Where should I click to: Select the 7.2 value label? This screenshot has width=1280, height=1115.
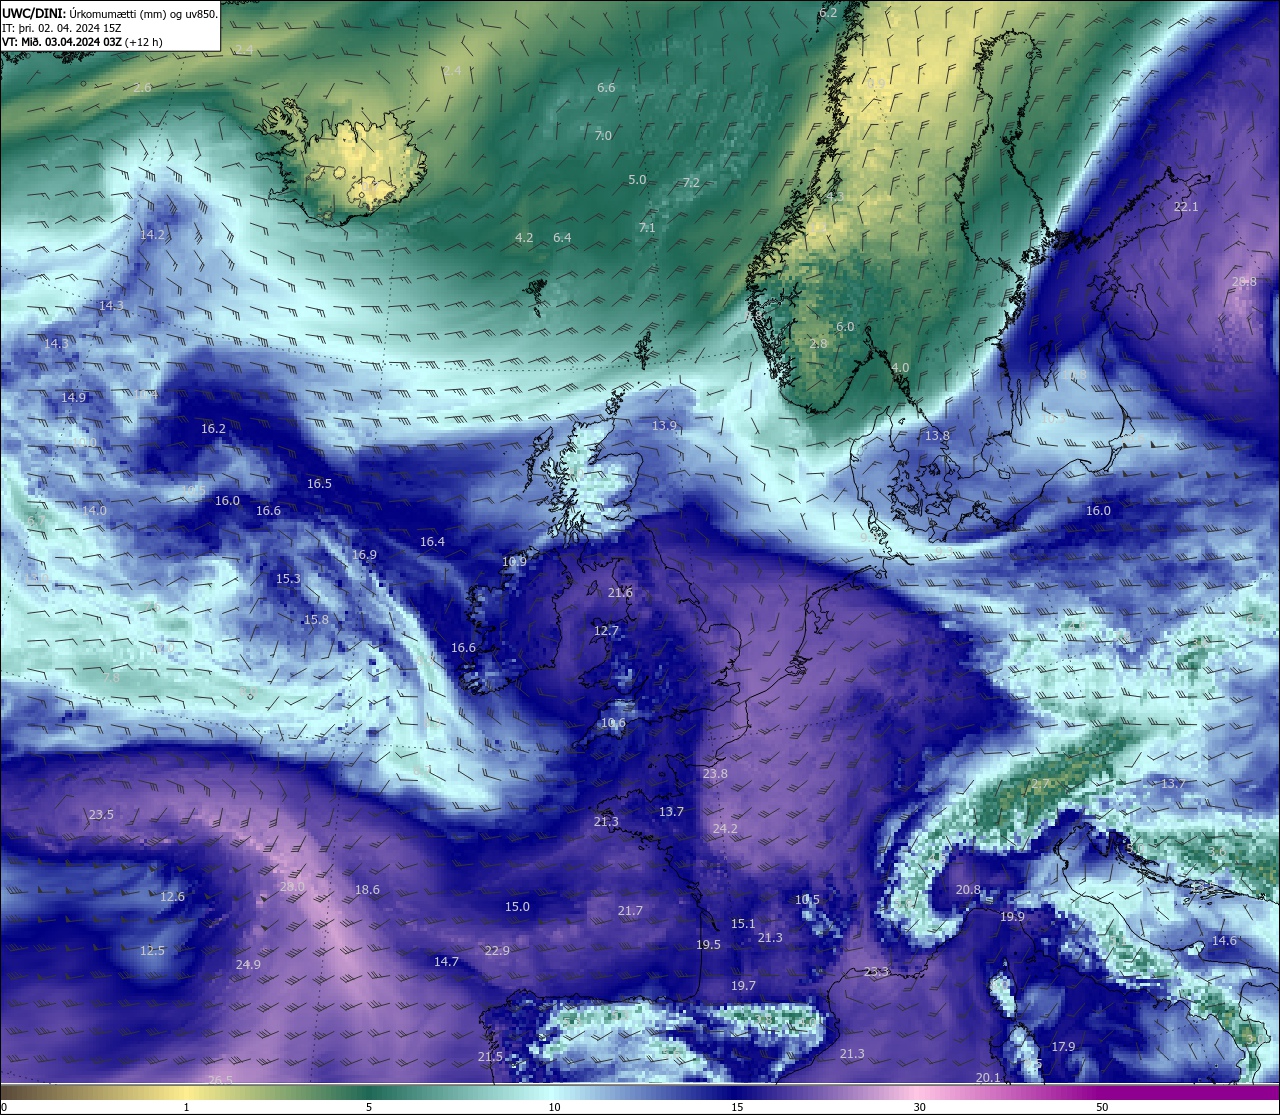(x=691, y=183)
